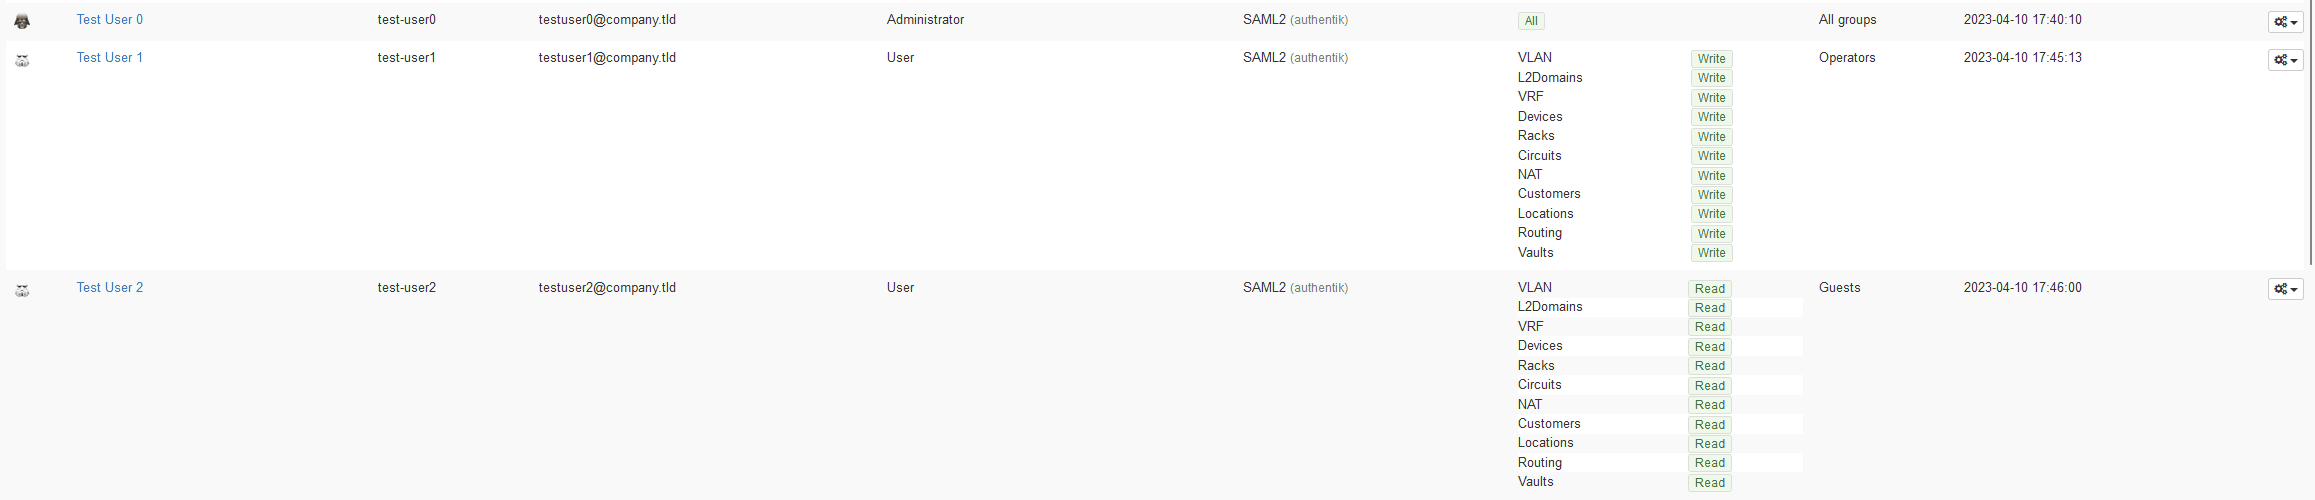Image resolution: width=2315 pixels, height=500 pixels.
Task: Click the Read badge for Routing
Action: point(1710,463)
